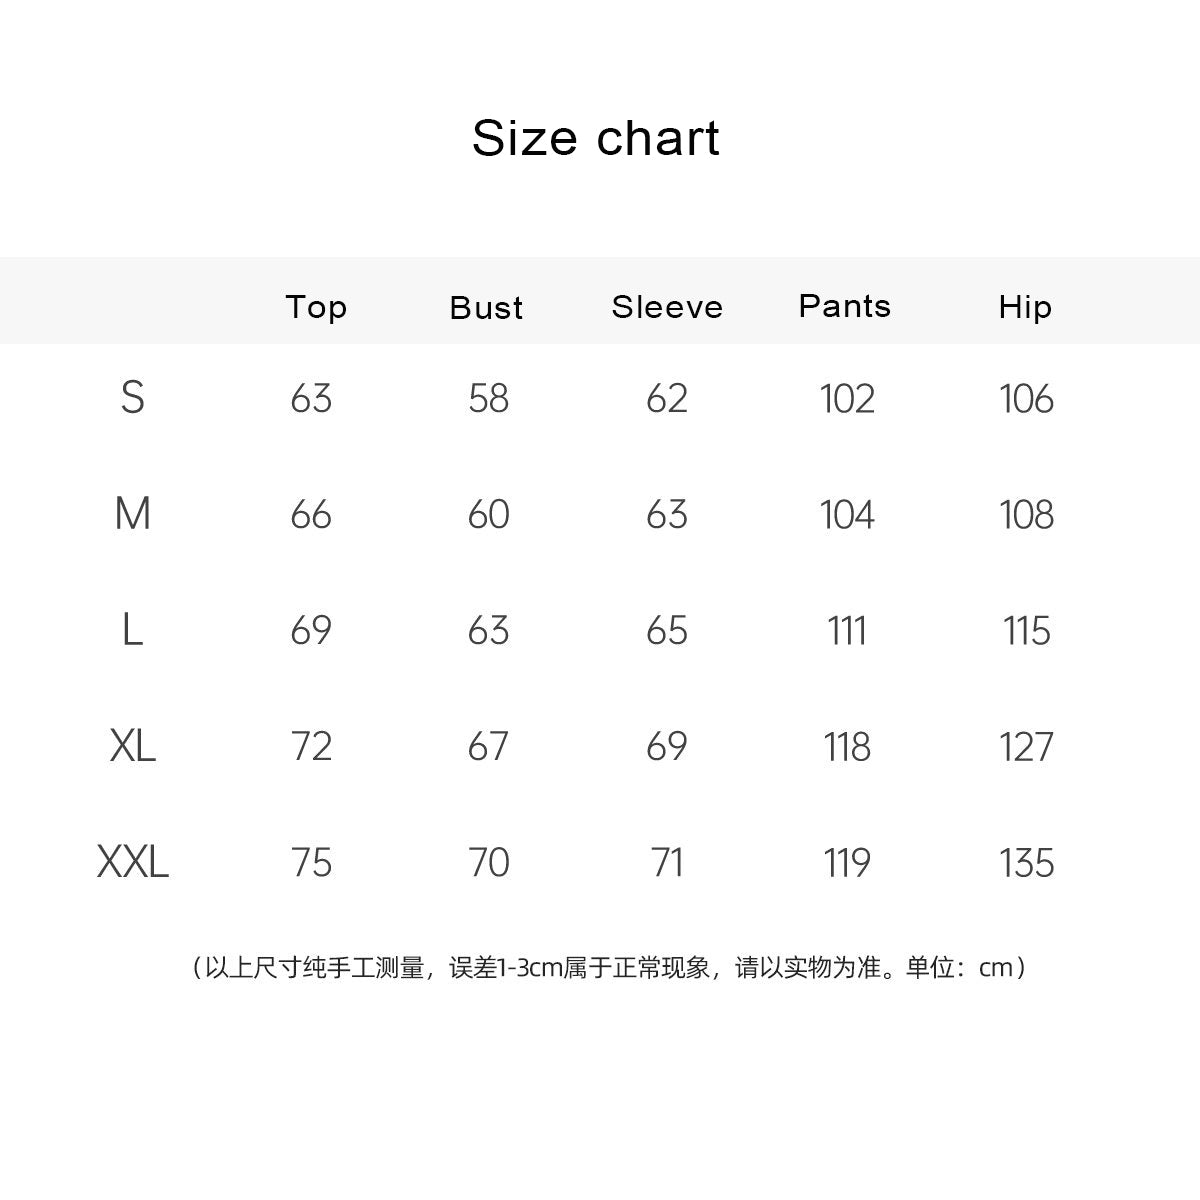Click the L size row label
Viewport: 1200px width, 1200px height.
pyautogui.click(x=132, y=630)
